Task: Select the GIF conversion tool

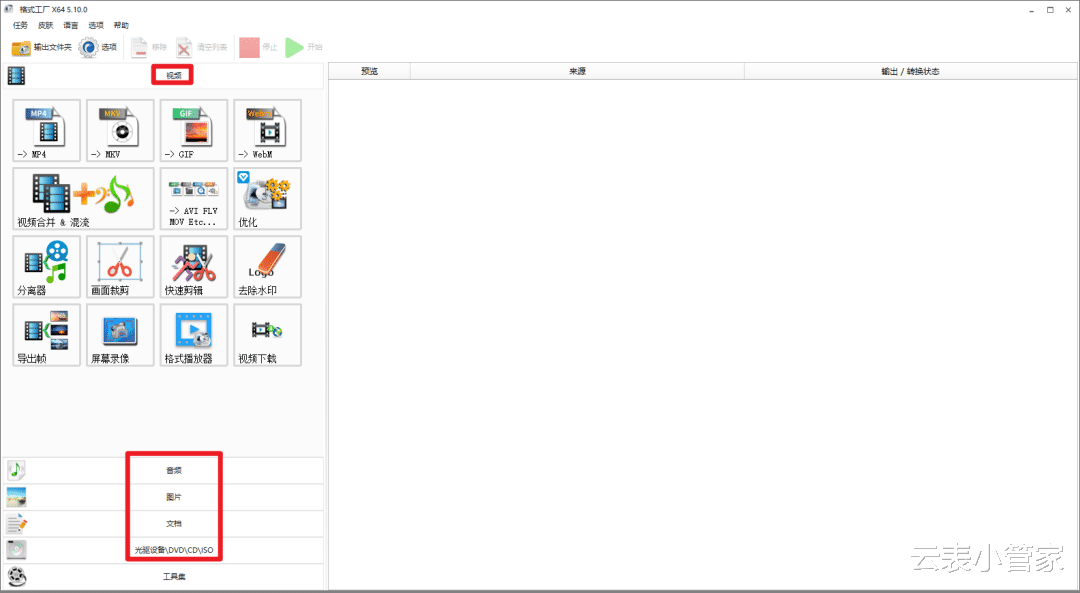Action: (x=194, y=131)
